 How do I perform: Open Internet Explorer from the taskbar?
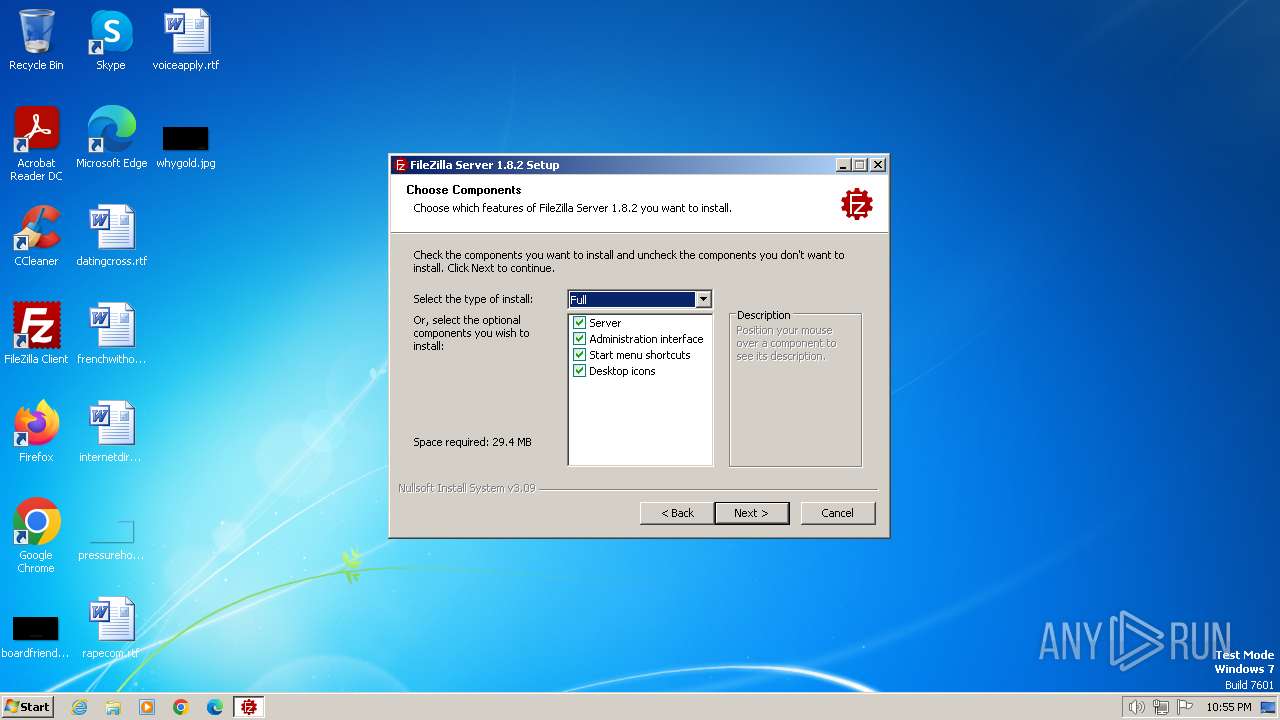79,707
